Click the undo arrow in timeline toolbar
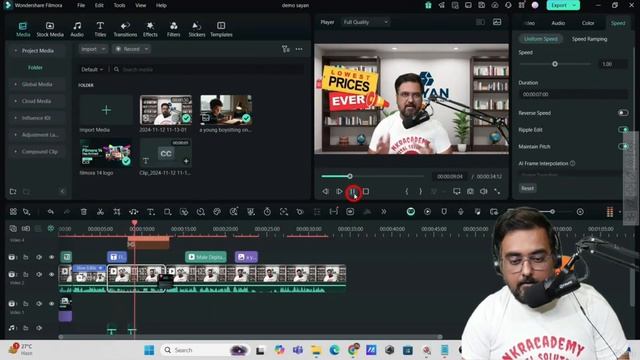Image resolution: width=640 pixels, height=360 pixels. [51, 212]
